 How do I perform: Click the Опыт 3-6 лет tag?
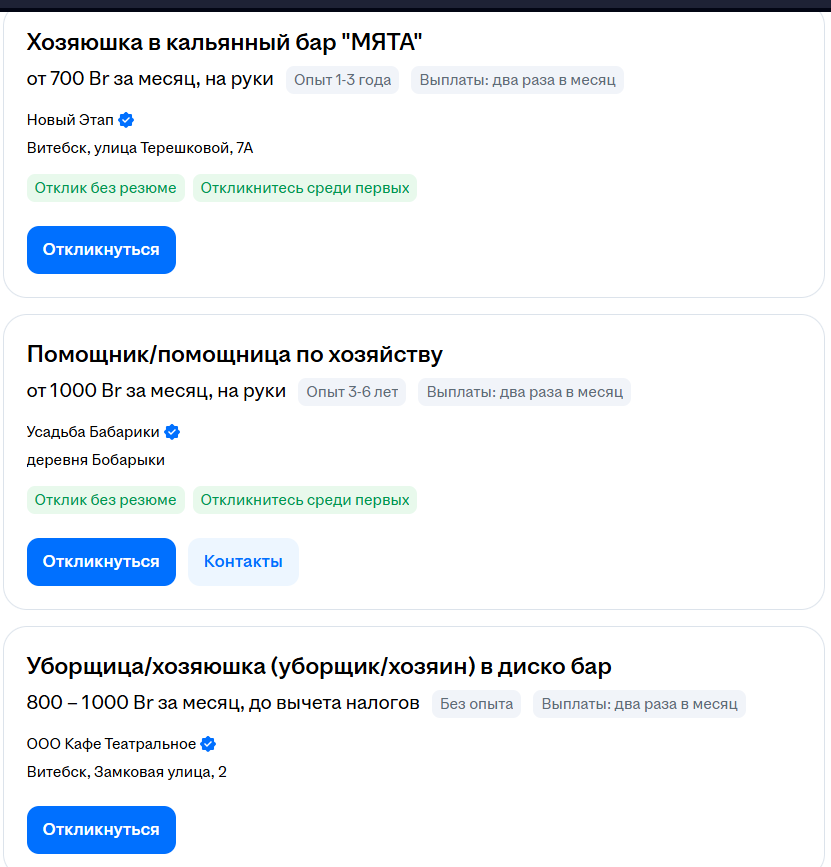[352, 392]
